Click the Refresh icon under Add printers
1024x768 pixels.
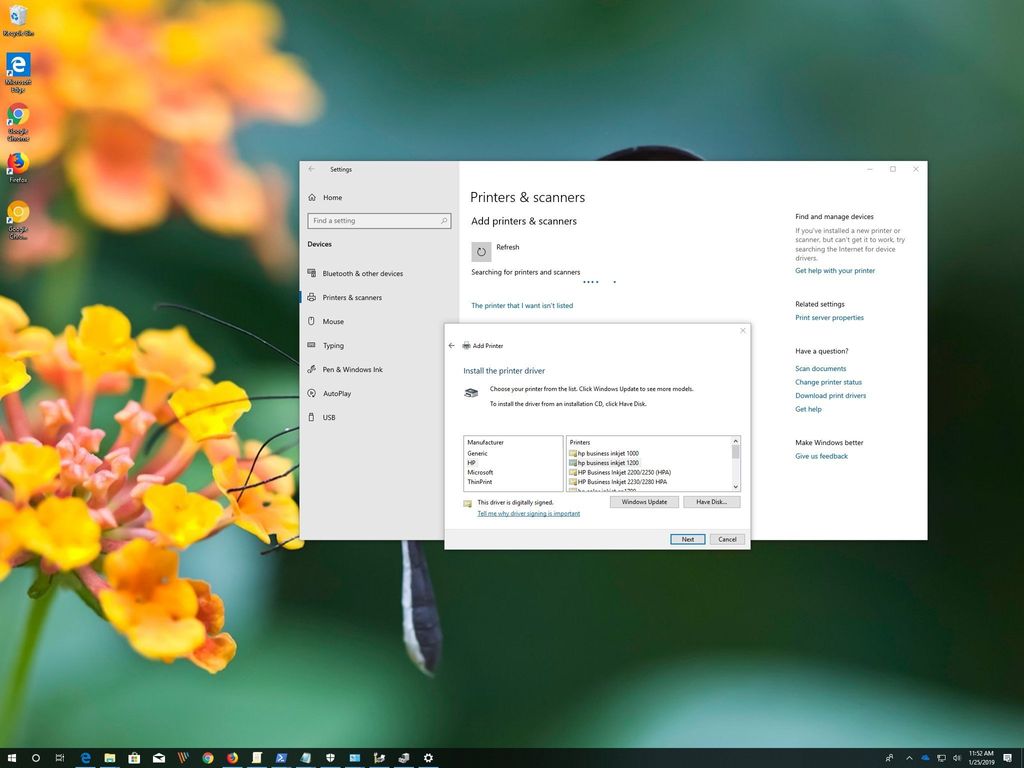tap(481, 251)
